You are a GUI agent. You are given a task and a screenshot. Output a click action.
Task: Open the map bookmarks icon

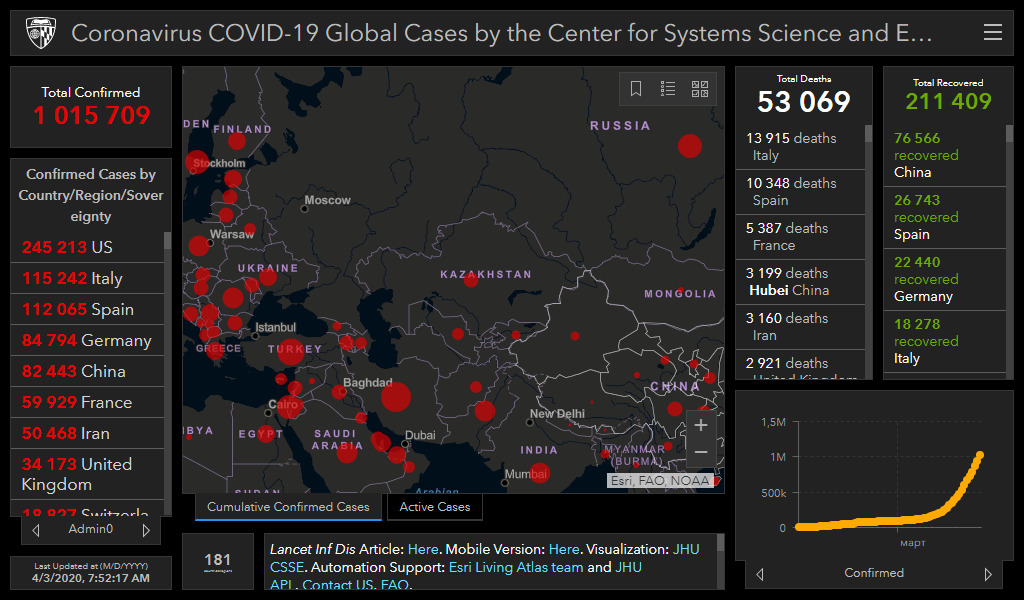point(636,89)
